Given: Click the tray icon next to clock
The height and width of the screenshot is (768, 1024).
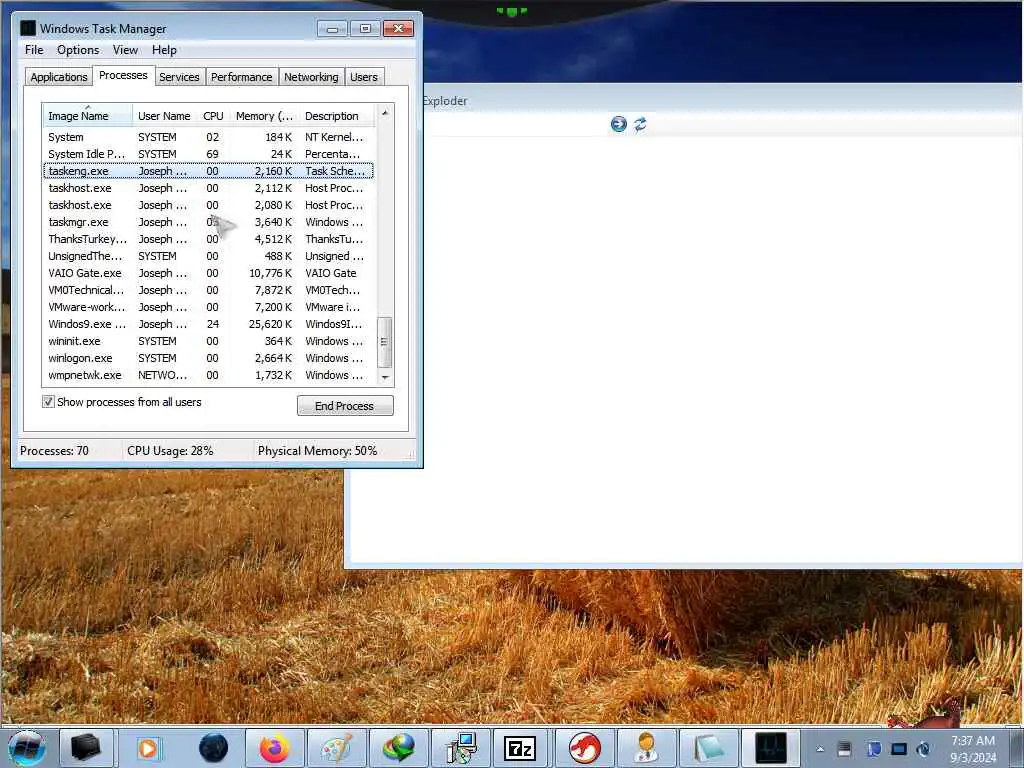Looking at the screenshot, I should pyautogui.click(x=923, y=749).
